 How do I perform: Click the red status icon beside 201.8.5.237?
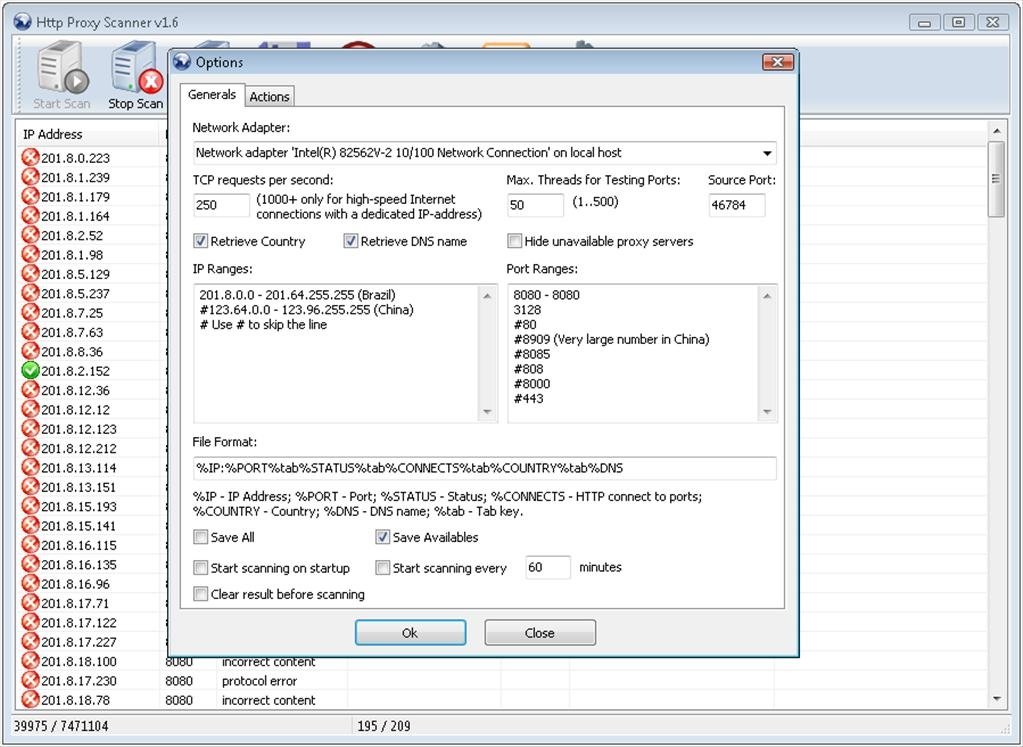click(x=30, y=293)
